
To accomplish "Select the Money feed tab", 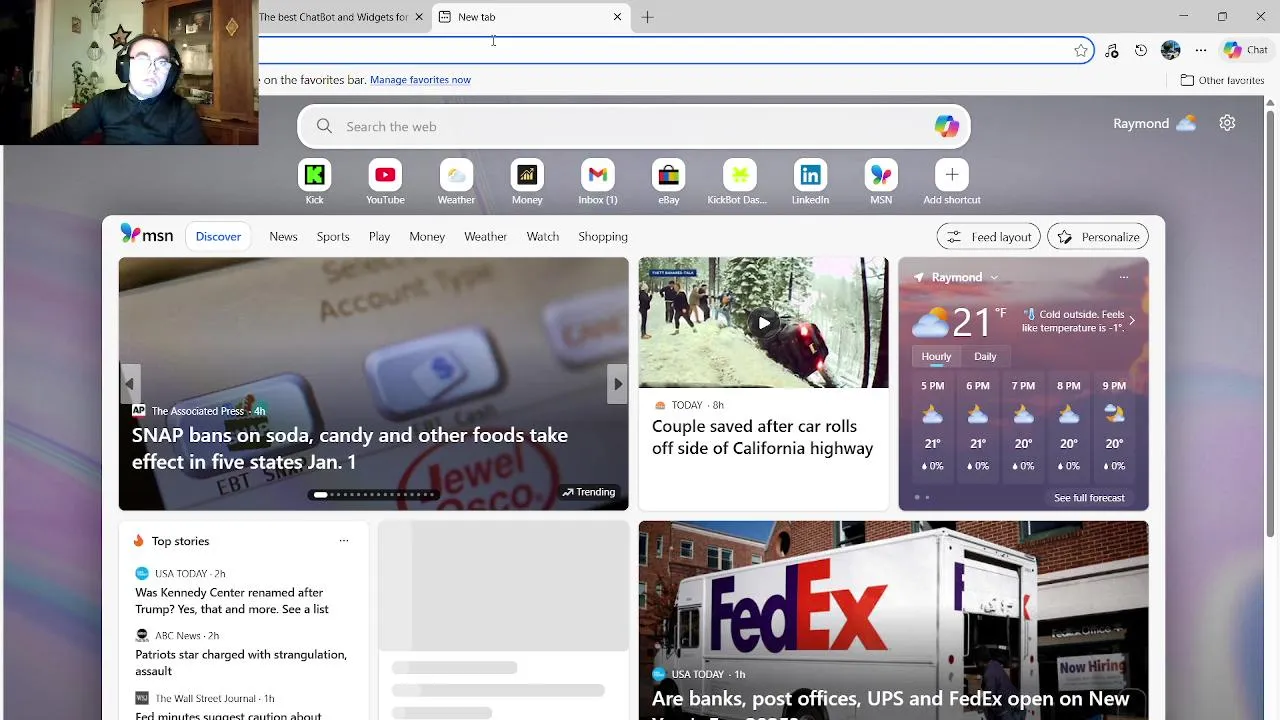I will tap(427, 237).
